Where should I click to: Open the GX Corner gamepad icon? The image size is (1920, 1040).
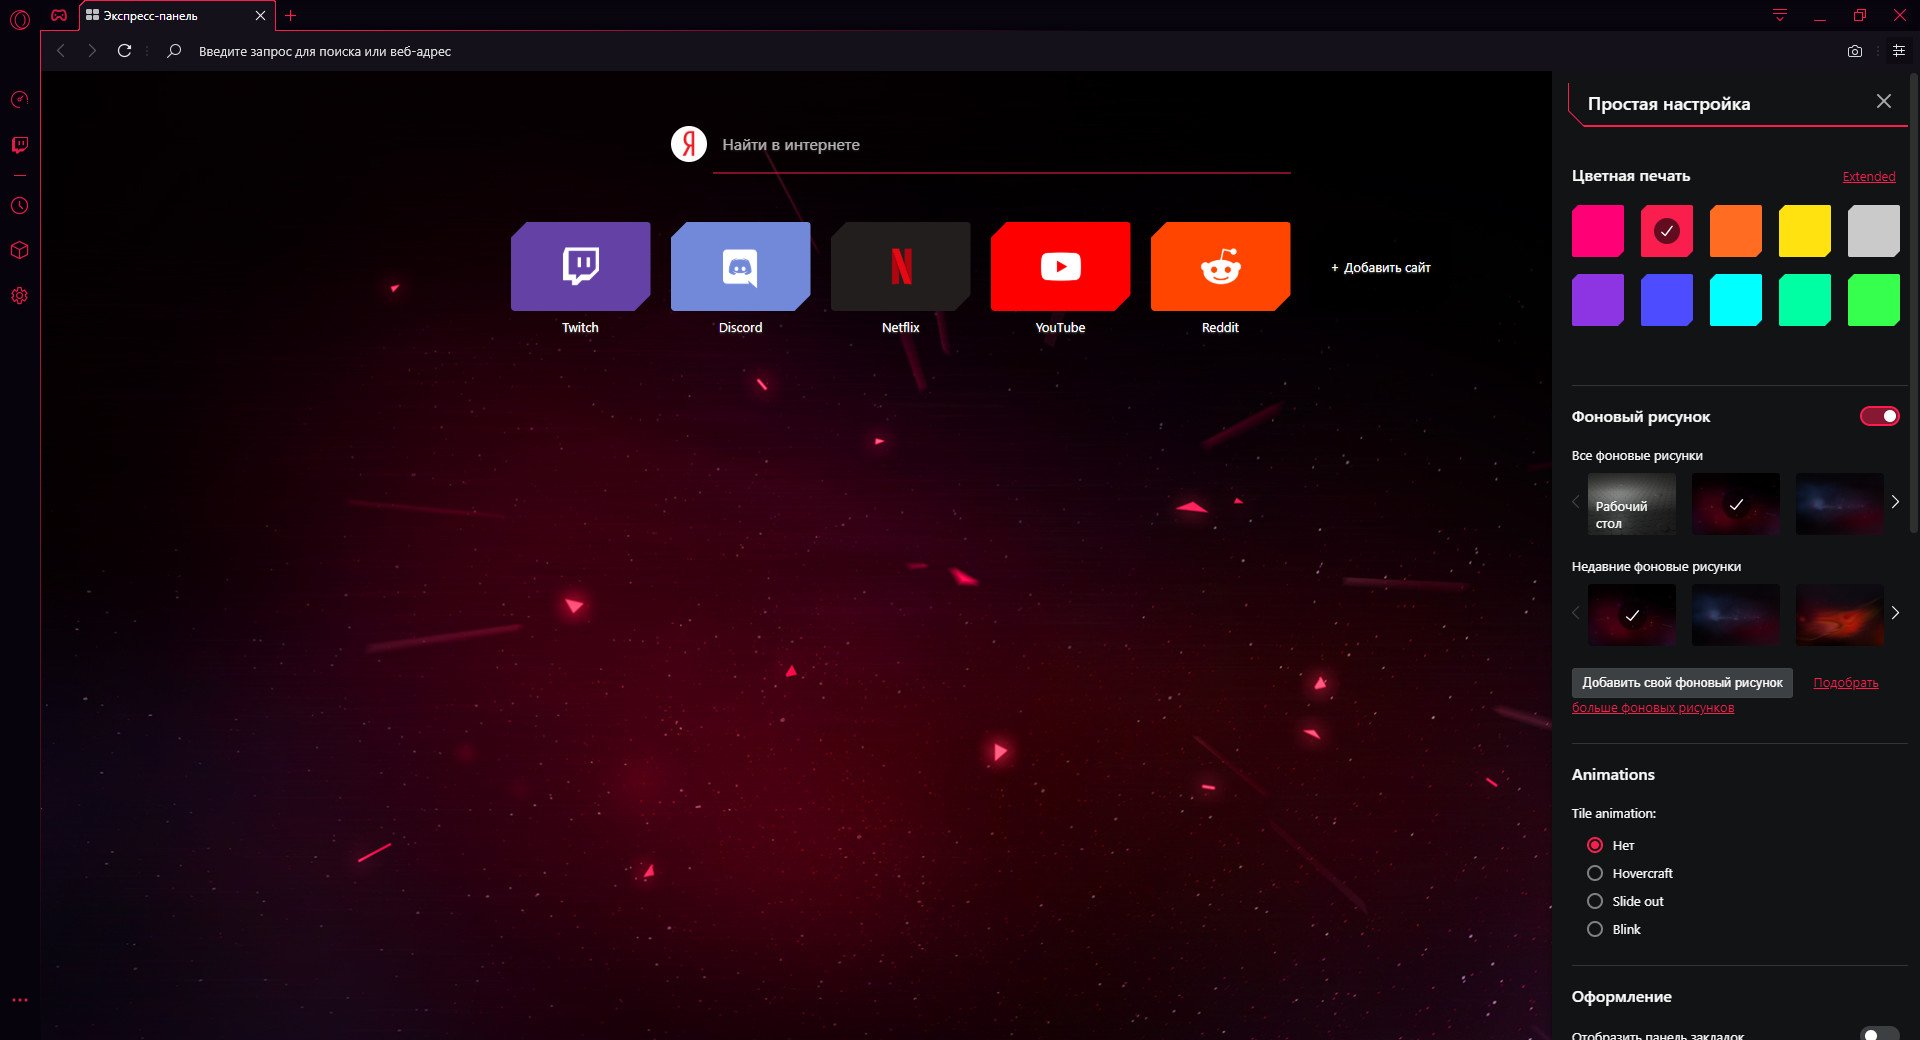click(x=59, y=16)
